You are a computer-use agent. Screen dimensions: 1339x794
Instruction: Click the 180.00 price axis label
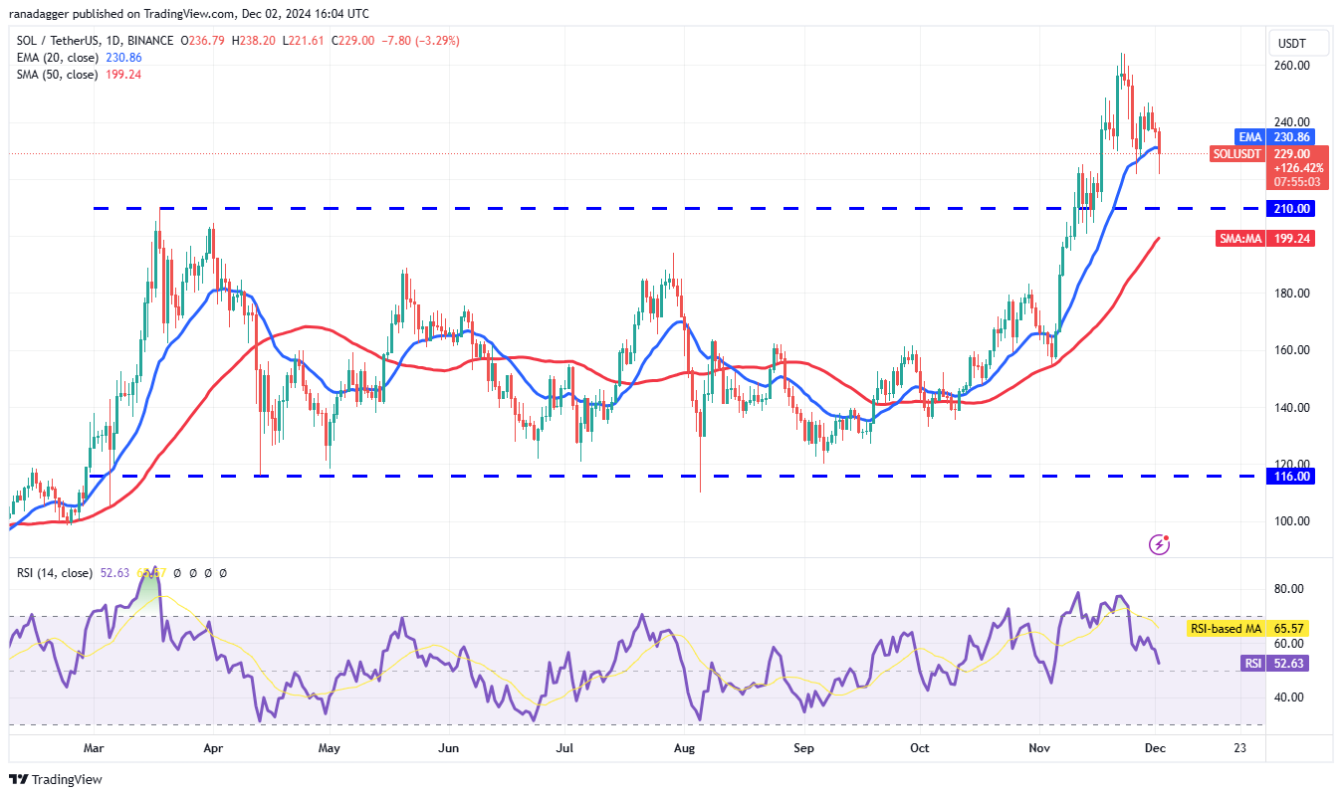tap(1292, 294)
